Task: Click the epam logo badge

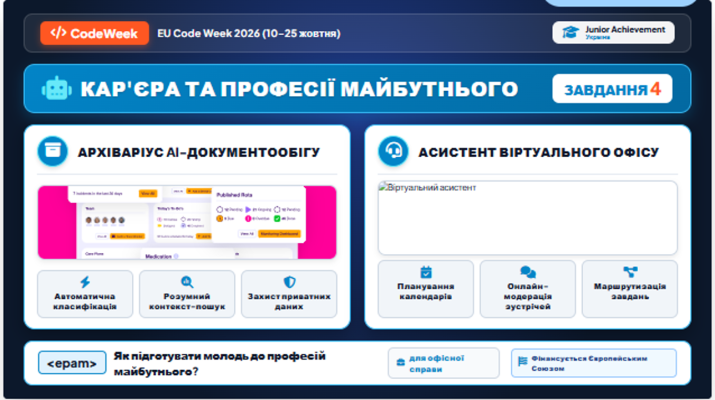Action: click(x=72, y=363)
